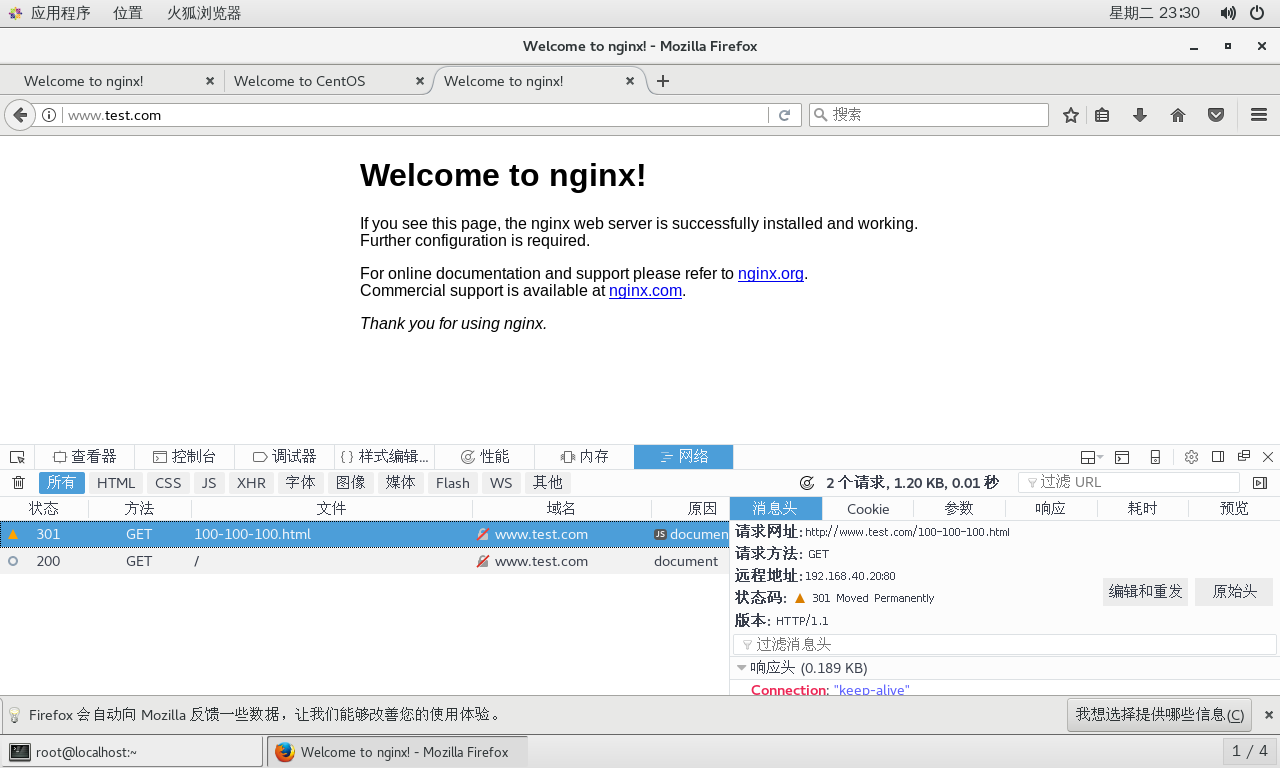Open the 预览 preview details tab
Image resolution: width=1280 pixels, height=768 pixels.
coord(1234,508)
